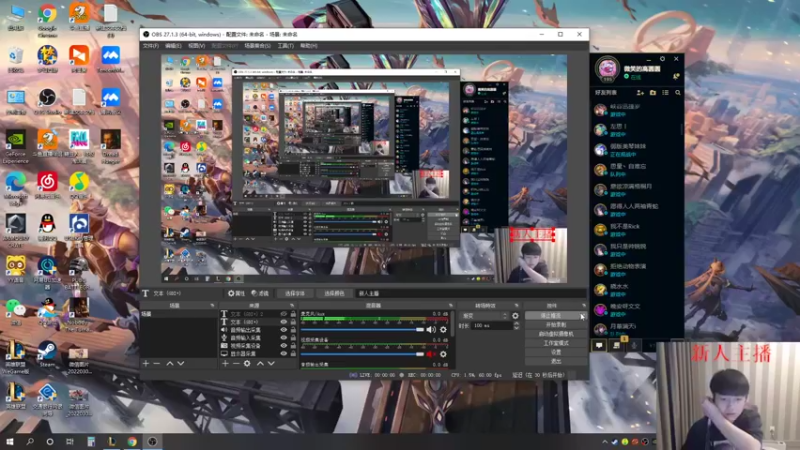The image size is (800, 450).
Task: Pop out scene transitions dock icon
Action: point(516,306)
